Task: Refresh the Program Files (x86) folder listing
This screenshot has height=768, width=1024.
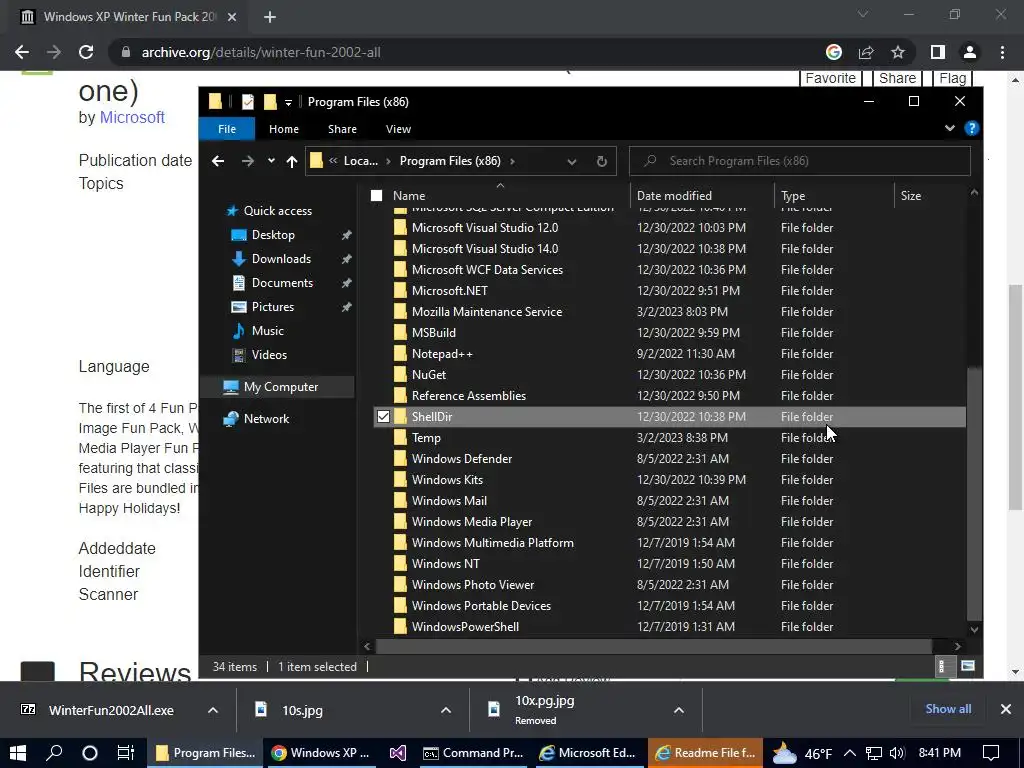Action: click(x=601, y=161)
